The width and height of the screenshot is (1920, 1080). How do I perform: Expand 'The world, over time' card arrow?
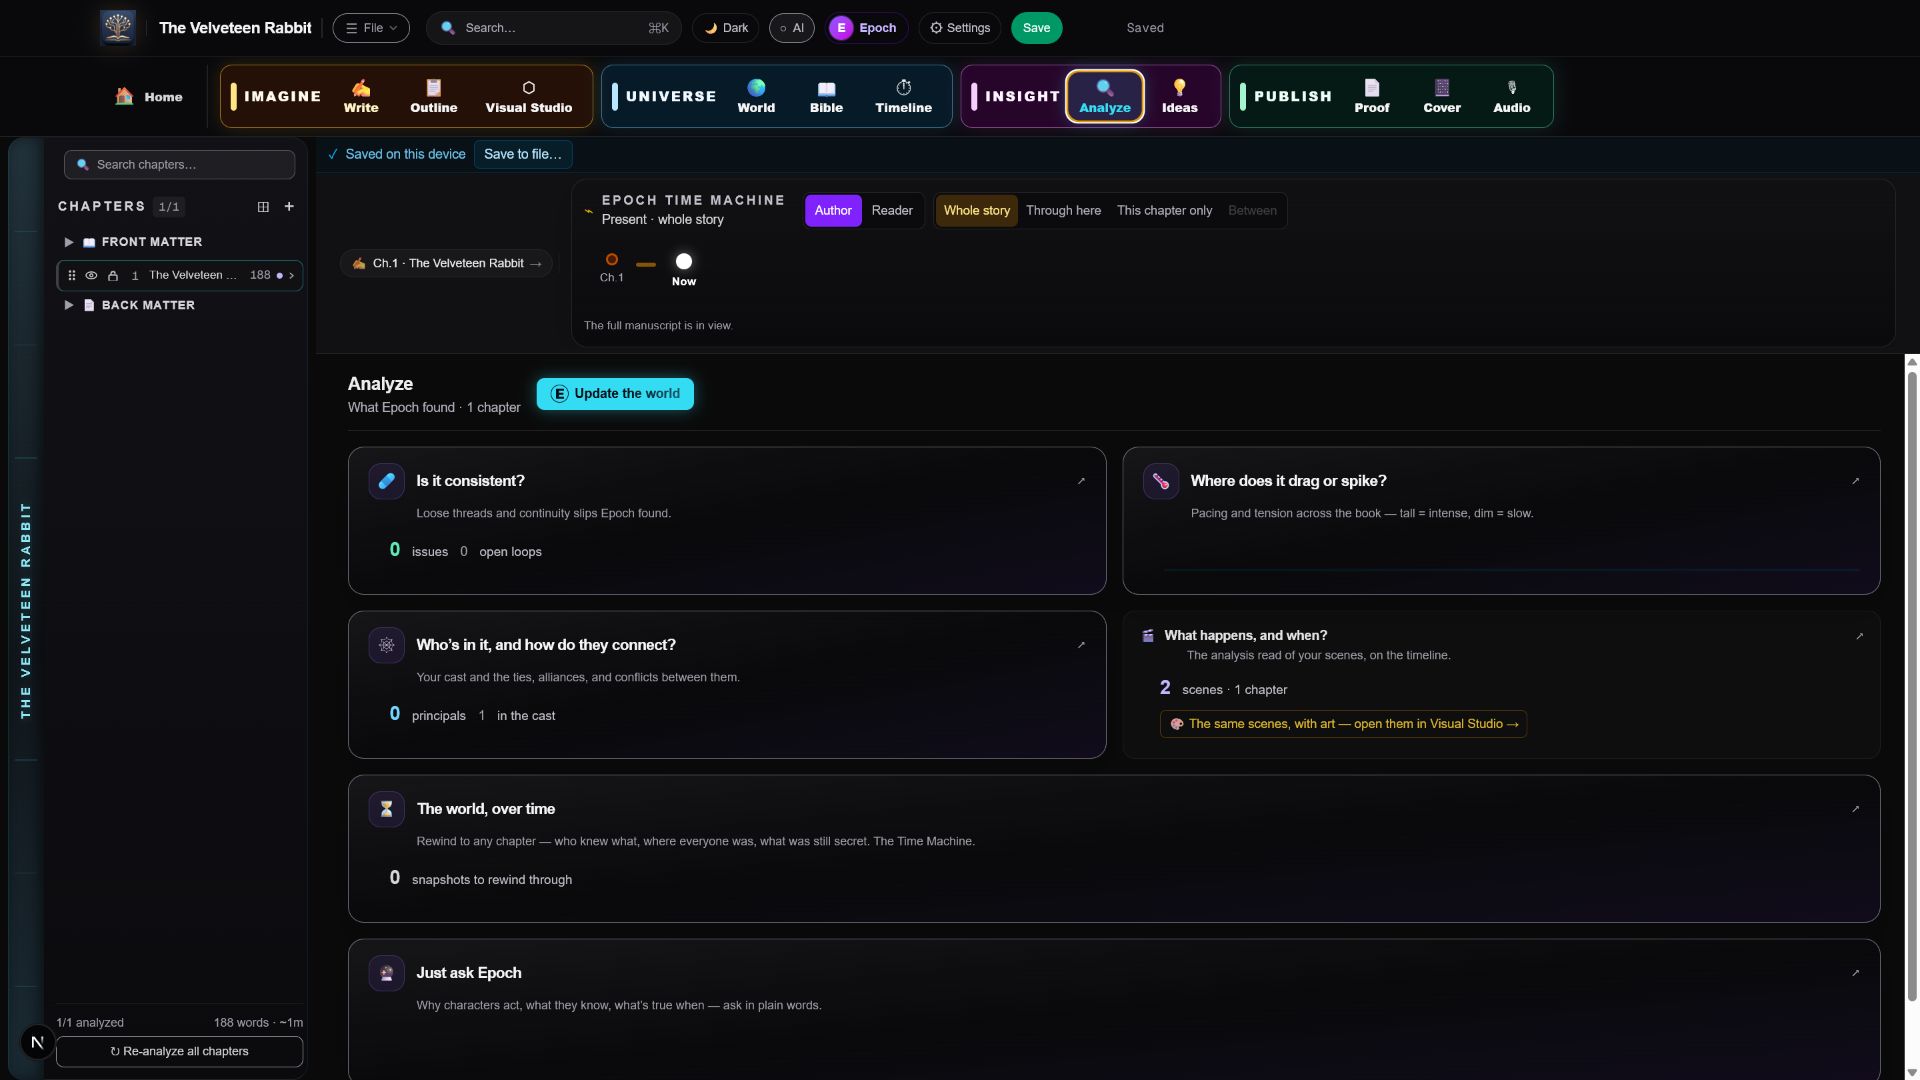[1855, 809]
